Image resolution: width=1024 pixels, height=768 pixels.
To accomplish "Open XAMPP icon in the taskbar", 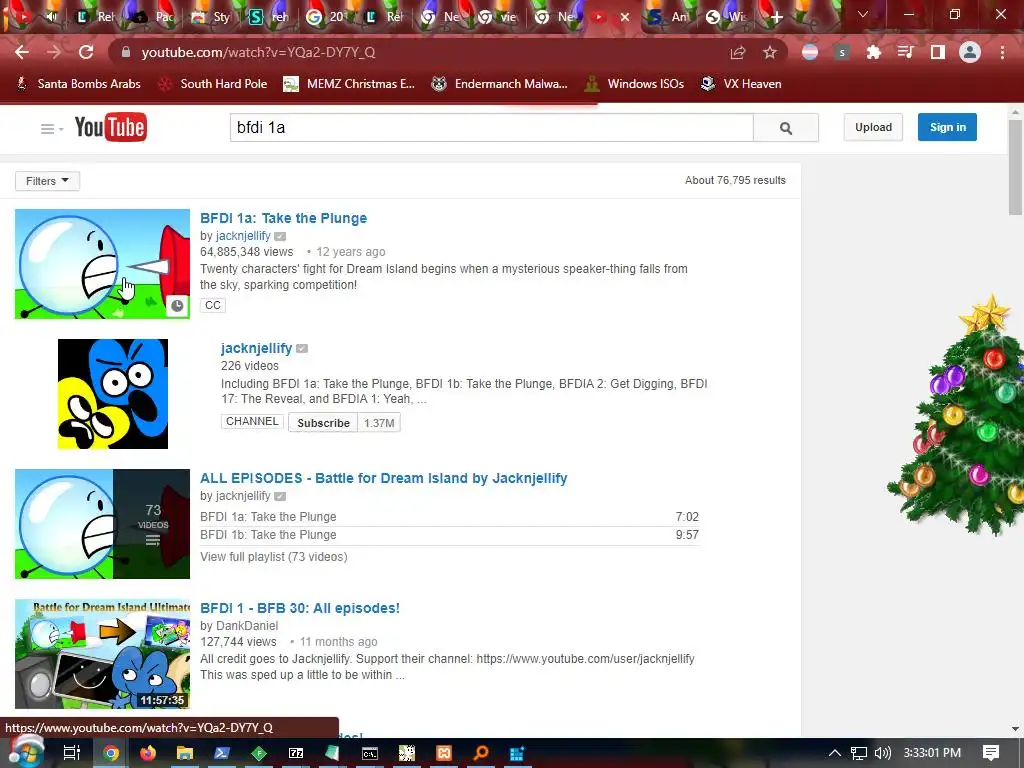I will (444, 753).
